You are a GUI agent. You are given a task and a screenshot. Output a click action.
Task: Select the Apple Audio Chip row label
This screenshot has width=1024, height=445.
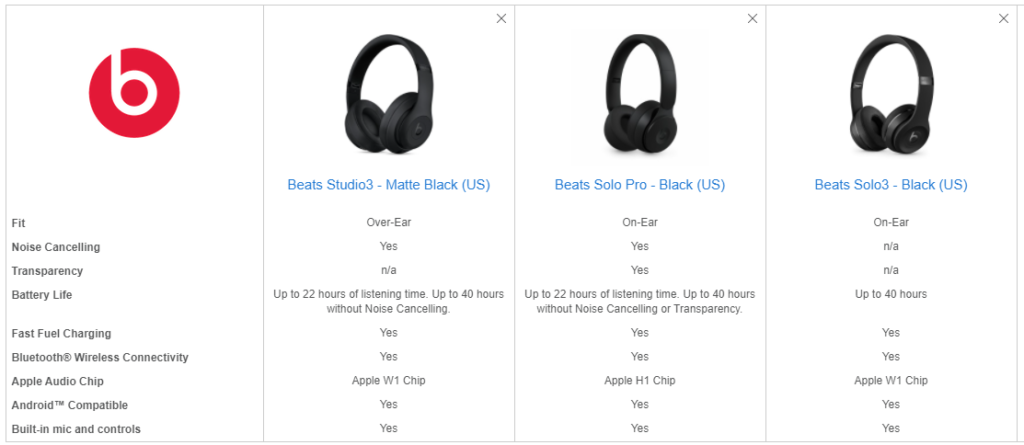(x=57, y=381)
